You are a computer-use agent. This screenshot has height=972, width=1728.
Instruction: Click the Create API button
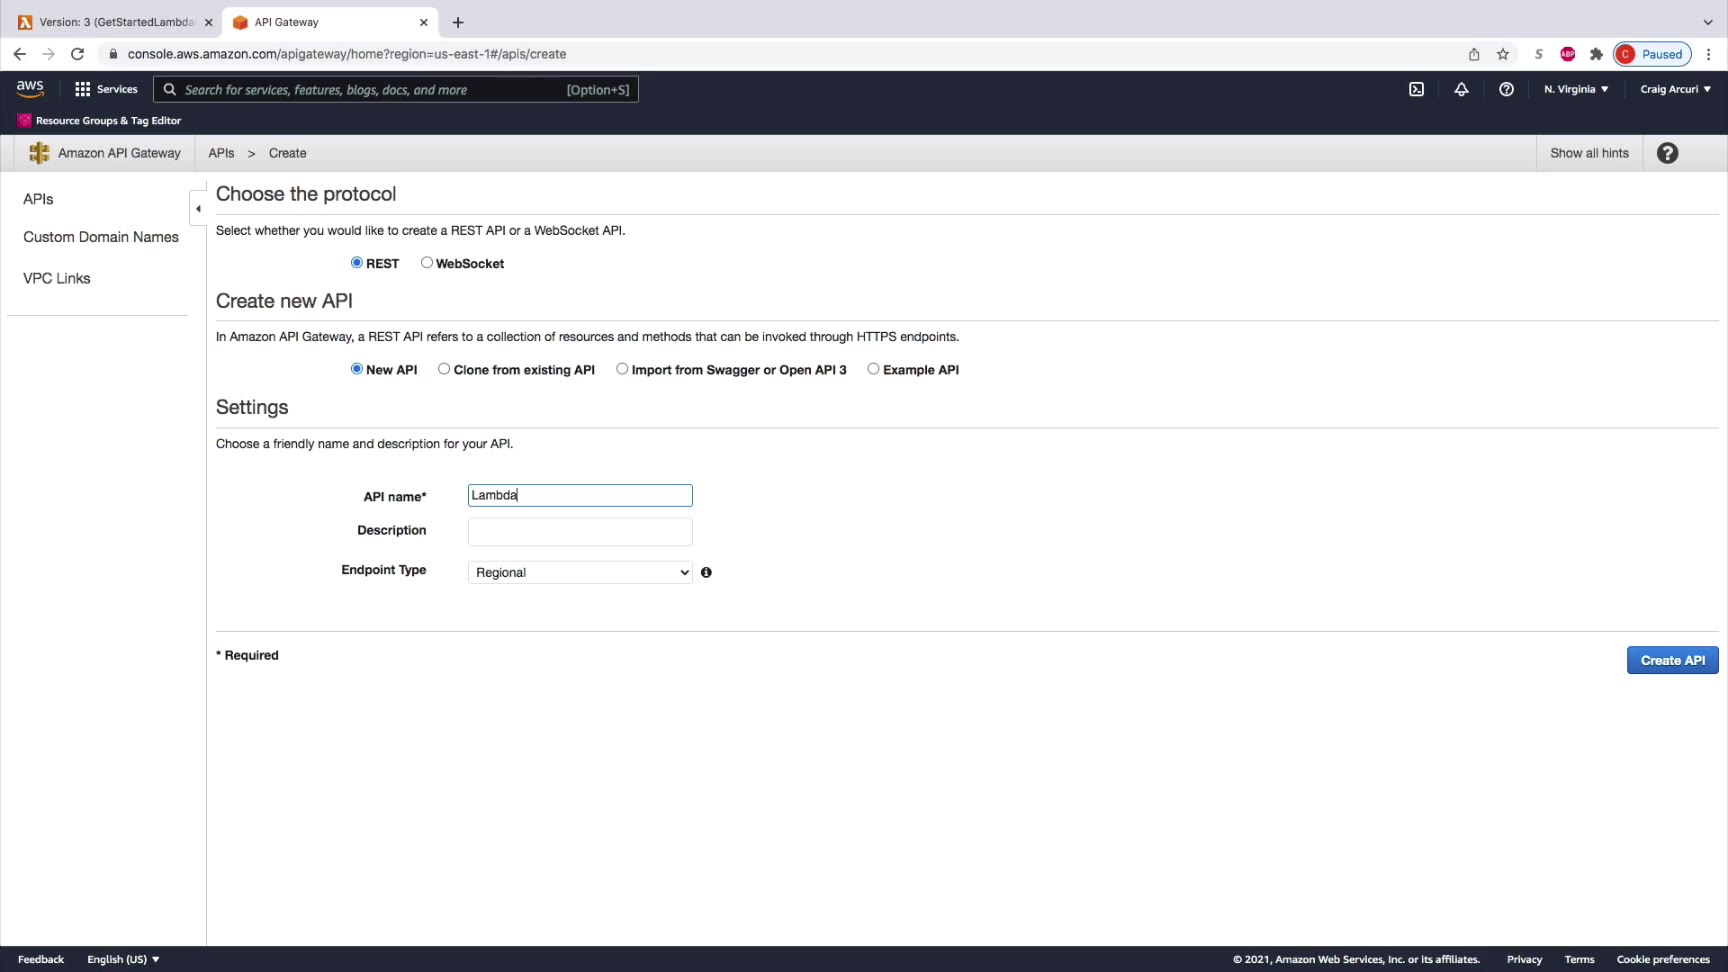point(1672,661)
